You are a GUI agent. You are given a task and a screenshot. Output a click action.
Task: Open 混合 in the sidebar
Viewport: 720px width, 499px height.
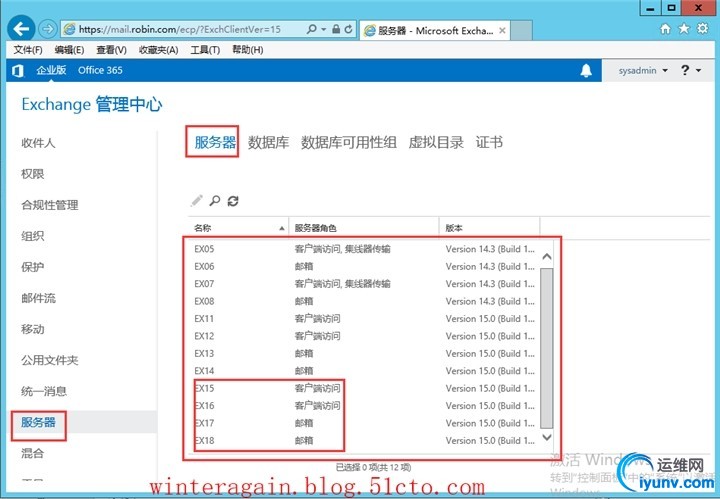(33, 454)
